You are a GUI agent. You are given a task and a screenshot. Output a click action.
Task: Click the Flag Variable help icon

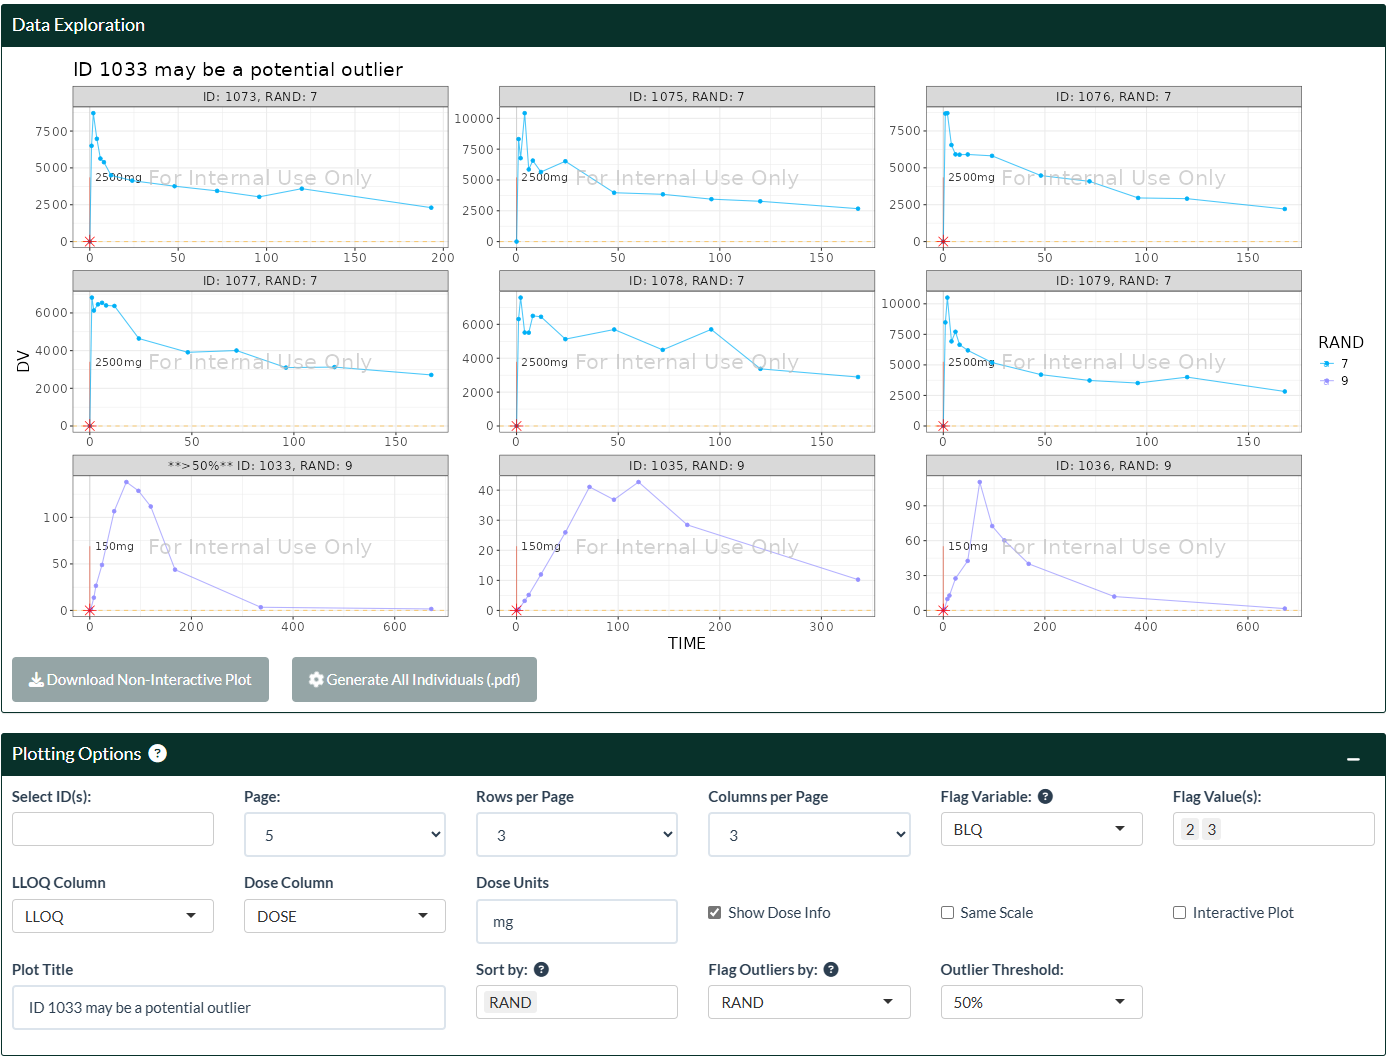coord(1045,797)
